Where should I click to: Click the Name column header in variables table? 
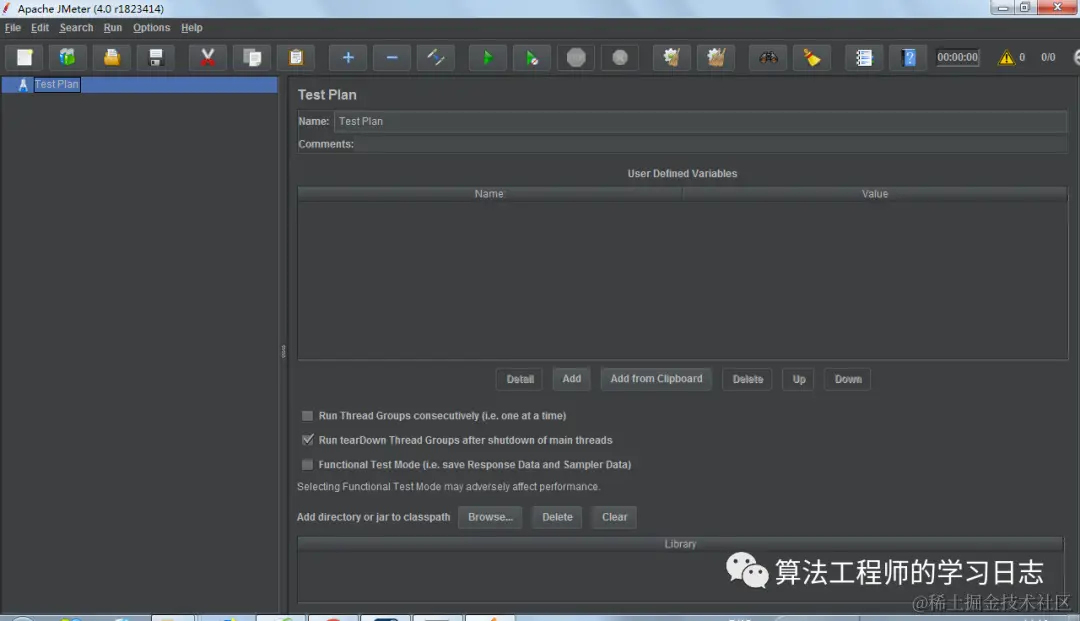[x=489, y=194]
